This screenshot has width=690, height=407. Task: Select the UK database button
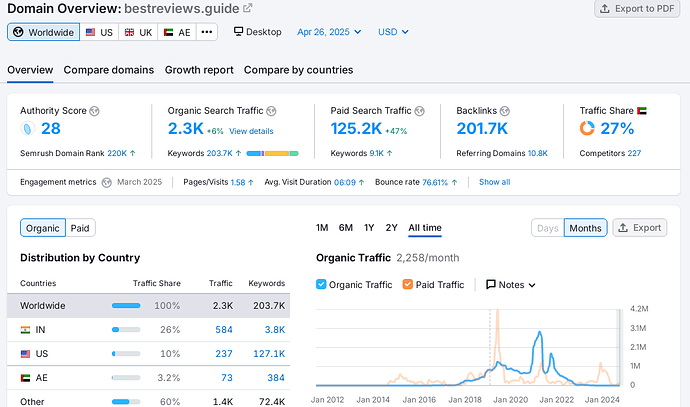point(138,32)
